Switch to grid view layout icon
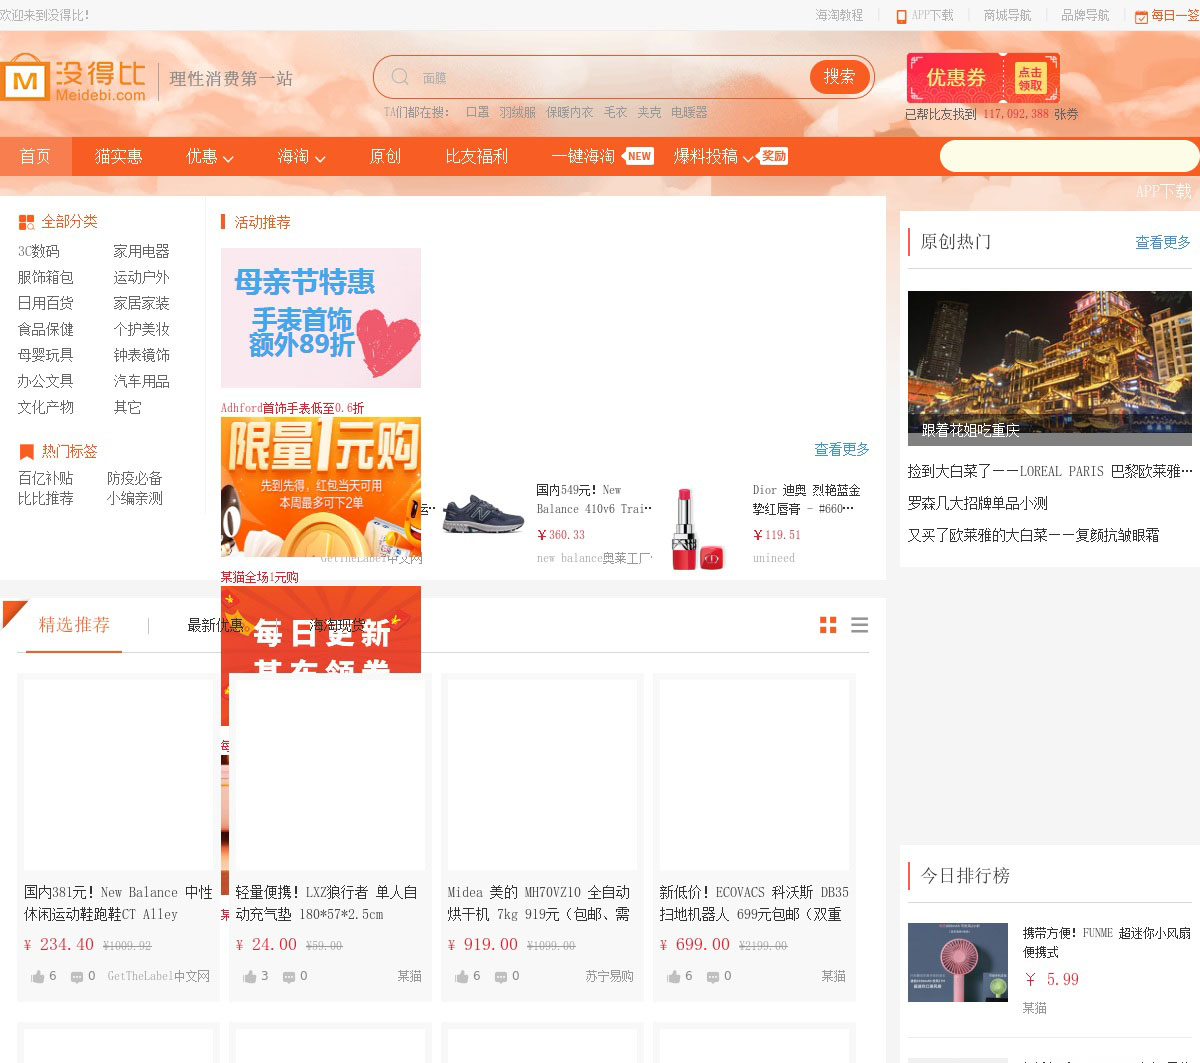This screenshot has height=1063, width=1200. [x=828, y=625]
